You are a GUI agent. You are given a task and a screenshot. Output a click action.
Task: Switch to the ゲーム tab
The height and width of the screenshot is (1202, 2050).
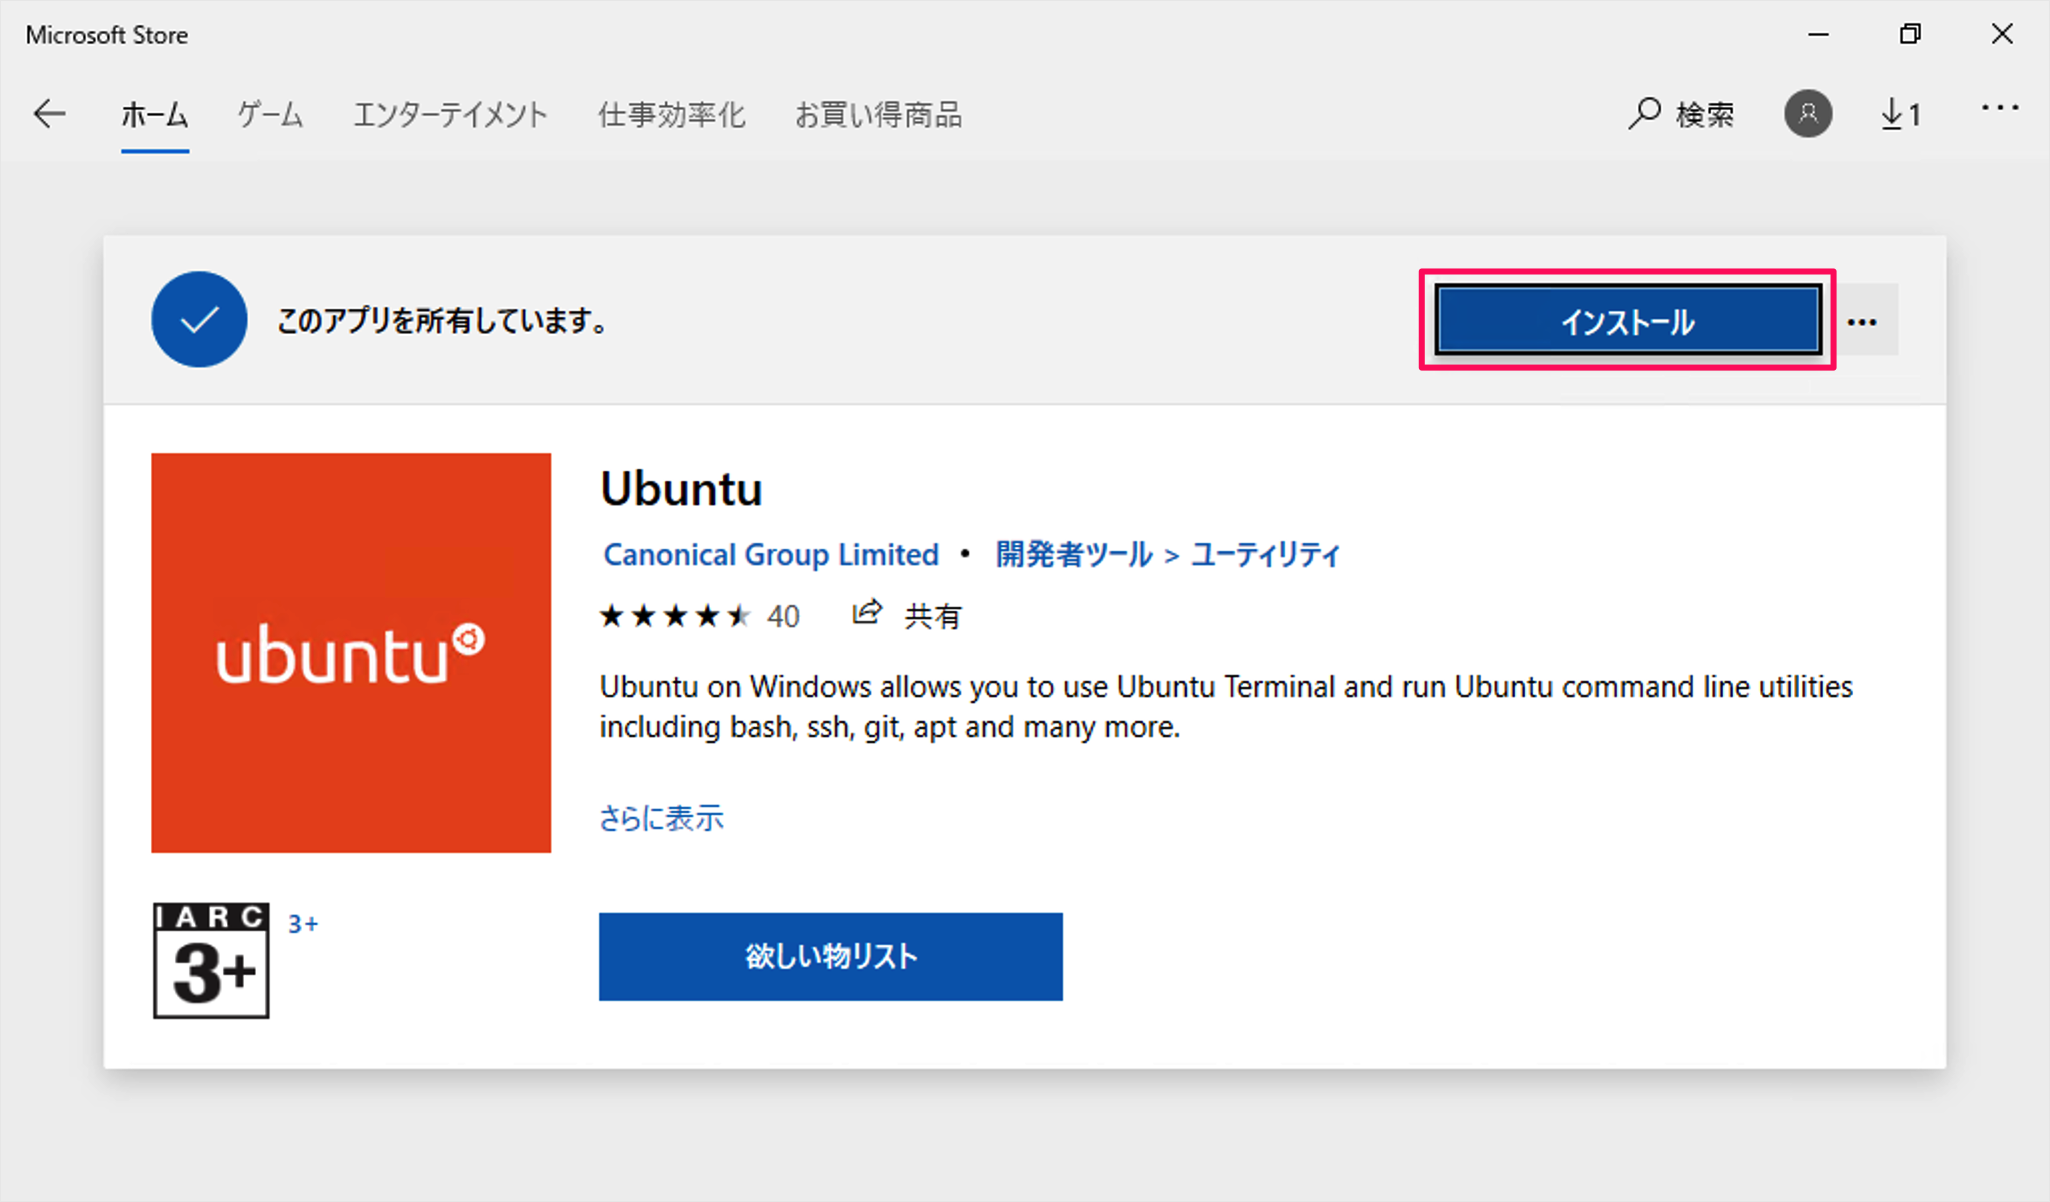click(x=270, y=115)
